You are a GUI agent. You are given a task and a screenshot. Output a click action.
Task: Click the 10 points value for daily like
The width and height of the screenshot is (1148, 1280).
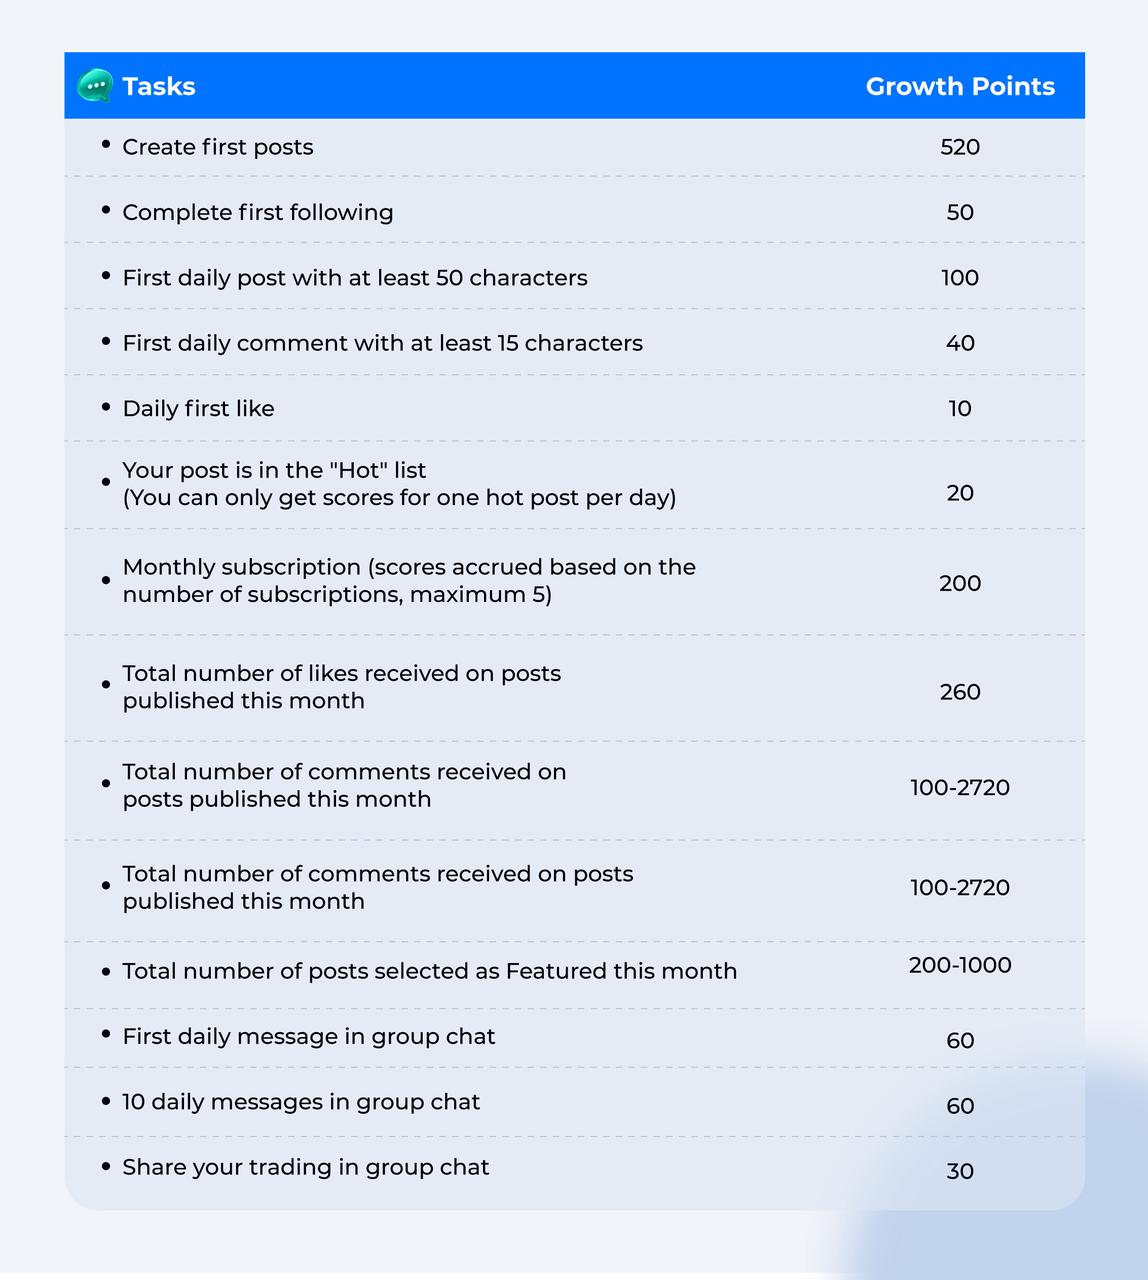(x=959, y=408)
